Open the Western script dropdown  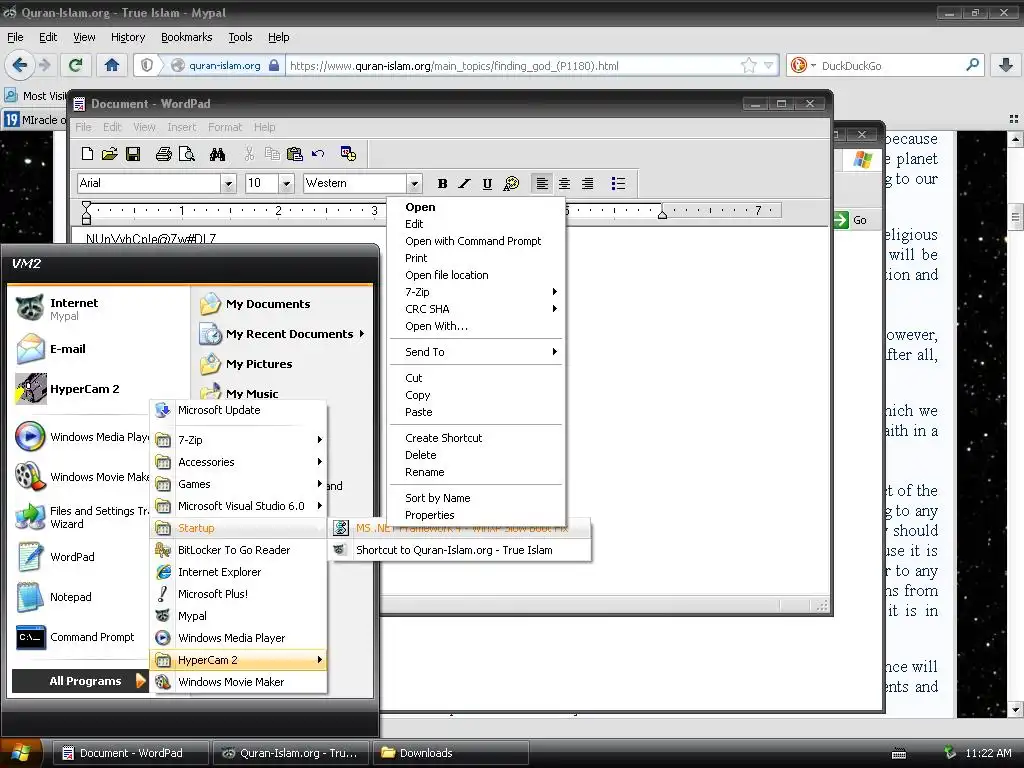point(414,184)
